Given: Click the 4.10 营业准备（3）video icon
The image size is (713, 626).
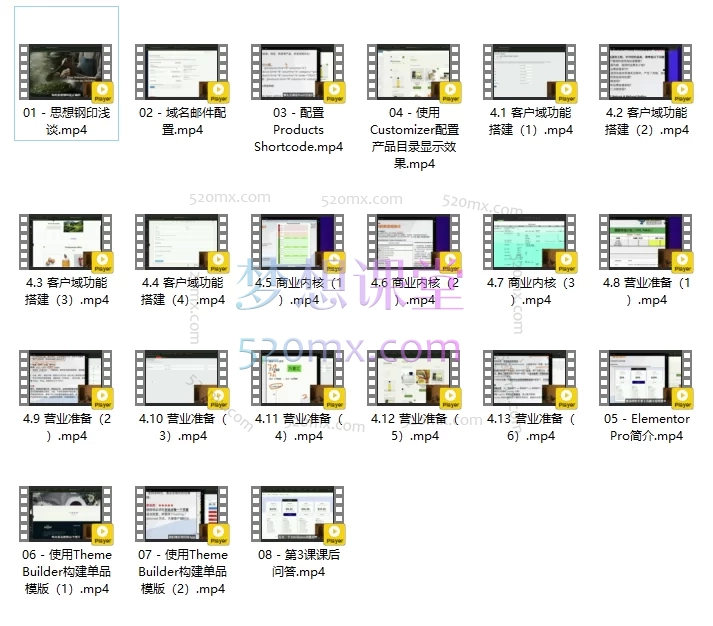Looking at the screenshot, I should [x=182, y=379].
